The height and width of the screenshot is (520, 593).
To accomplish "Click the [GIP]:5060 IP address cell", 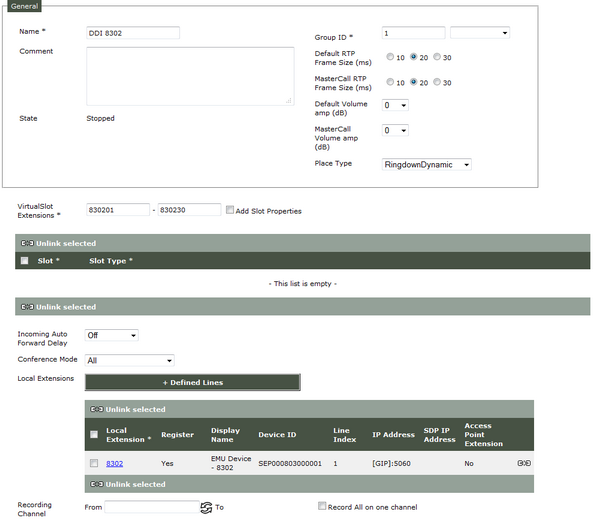I will [x=391, y=463].
